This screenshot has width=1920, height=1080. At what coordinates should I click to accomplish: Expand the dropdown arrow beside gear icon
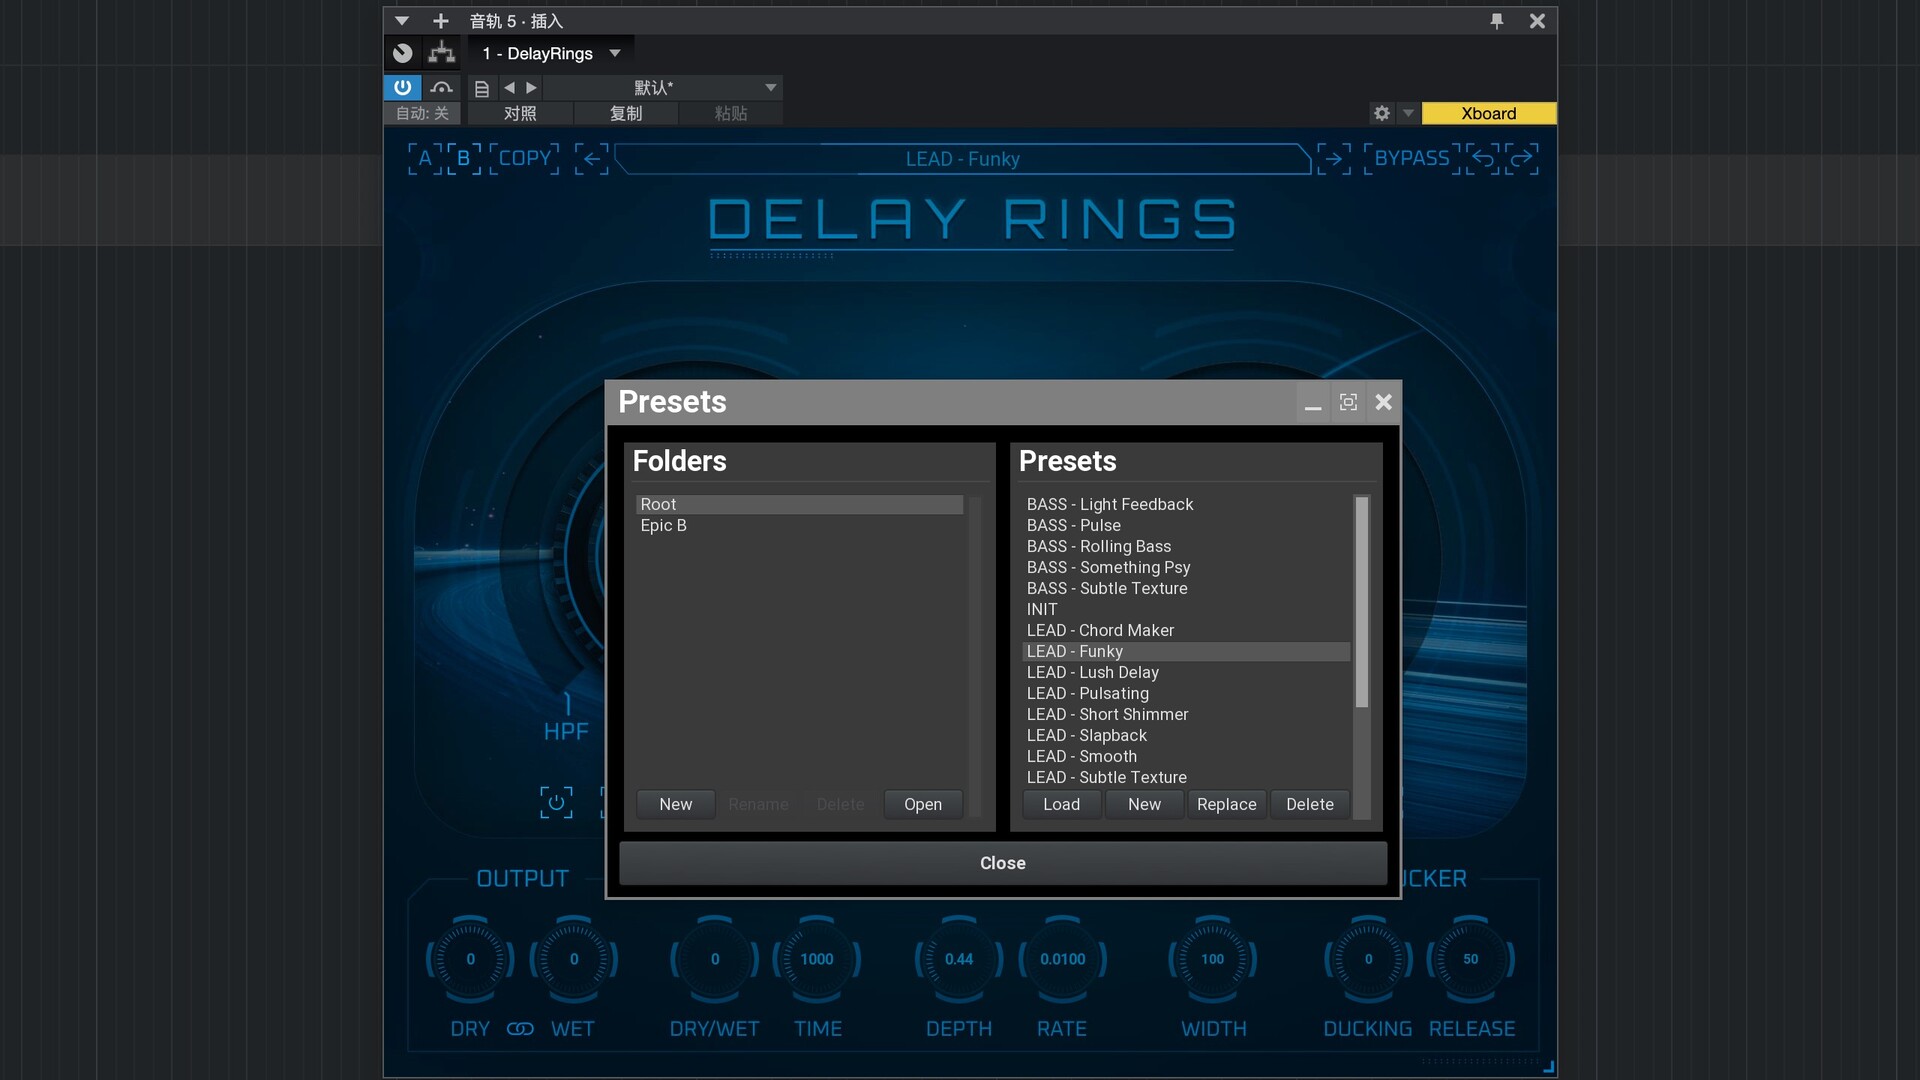[x=1408, y=113]
